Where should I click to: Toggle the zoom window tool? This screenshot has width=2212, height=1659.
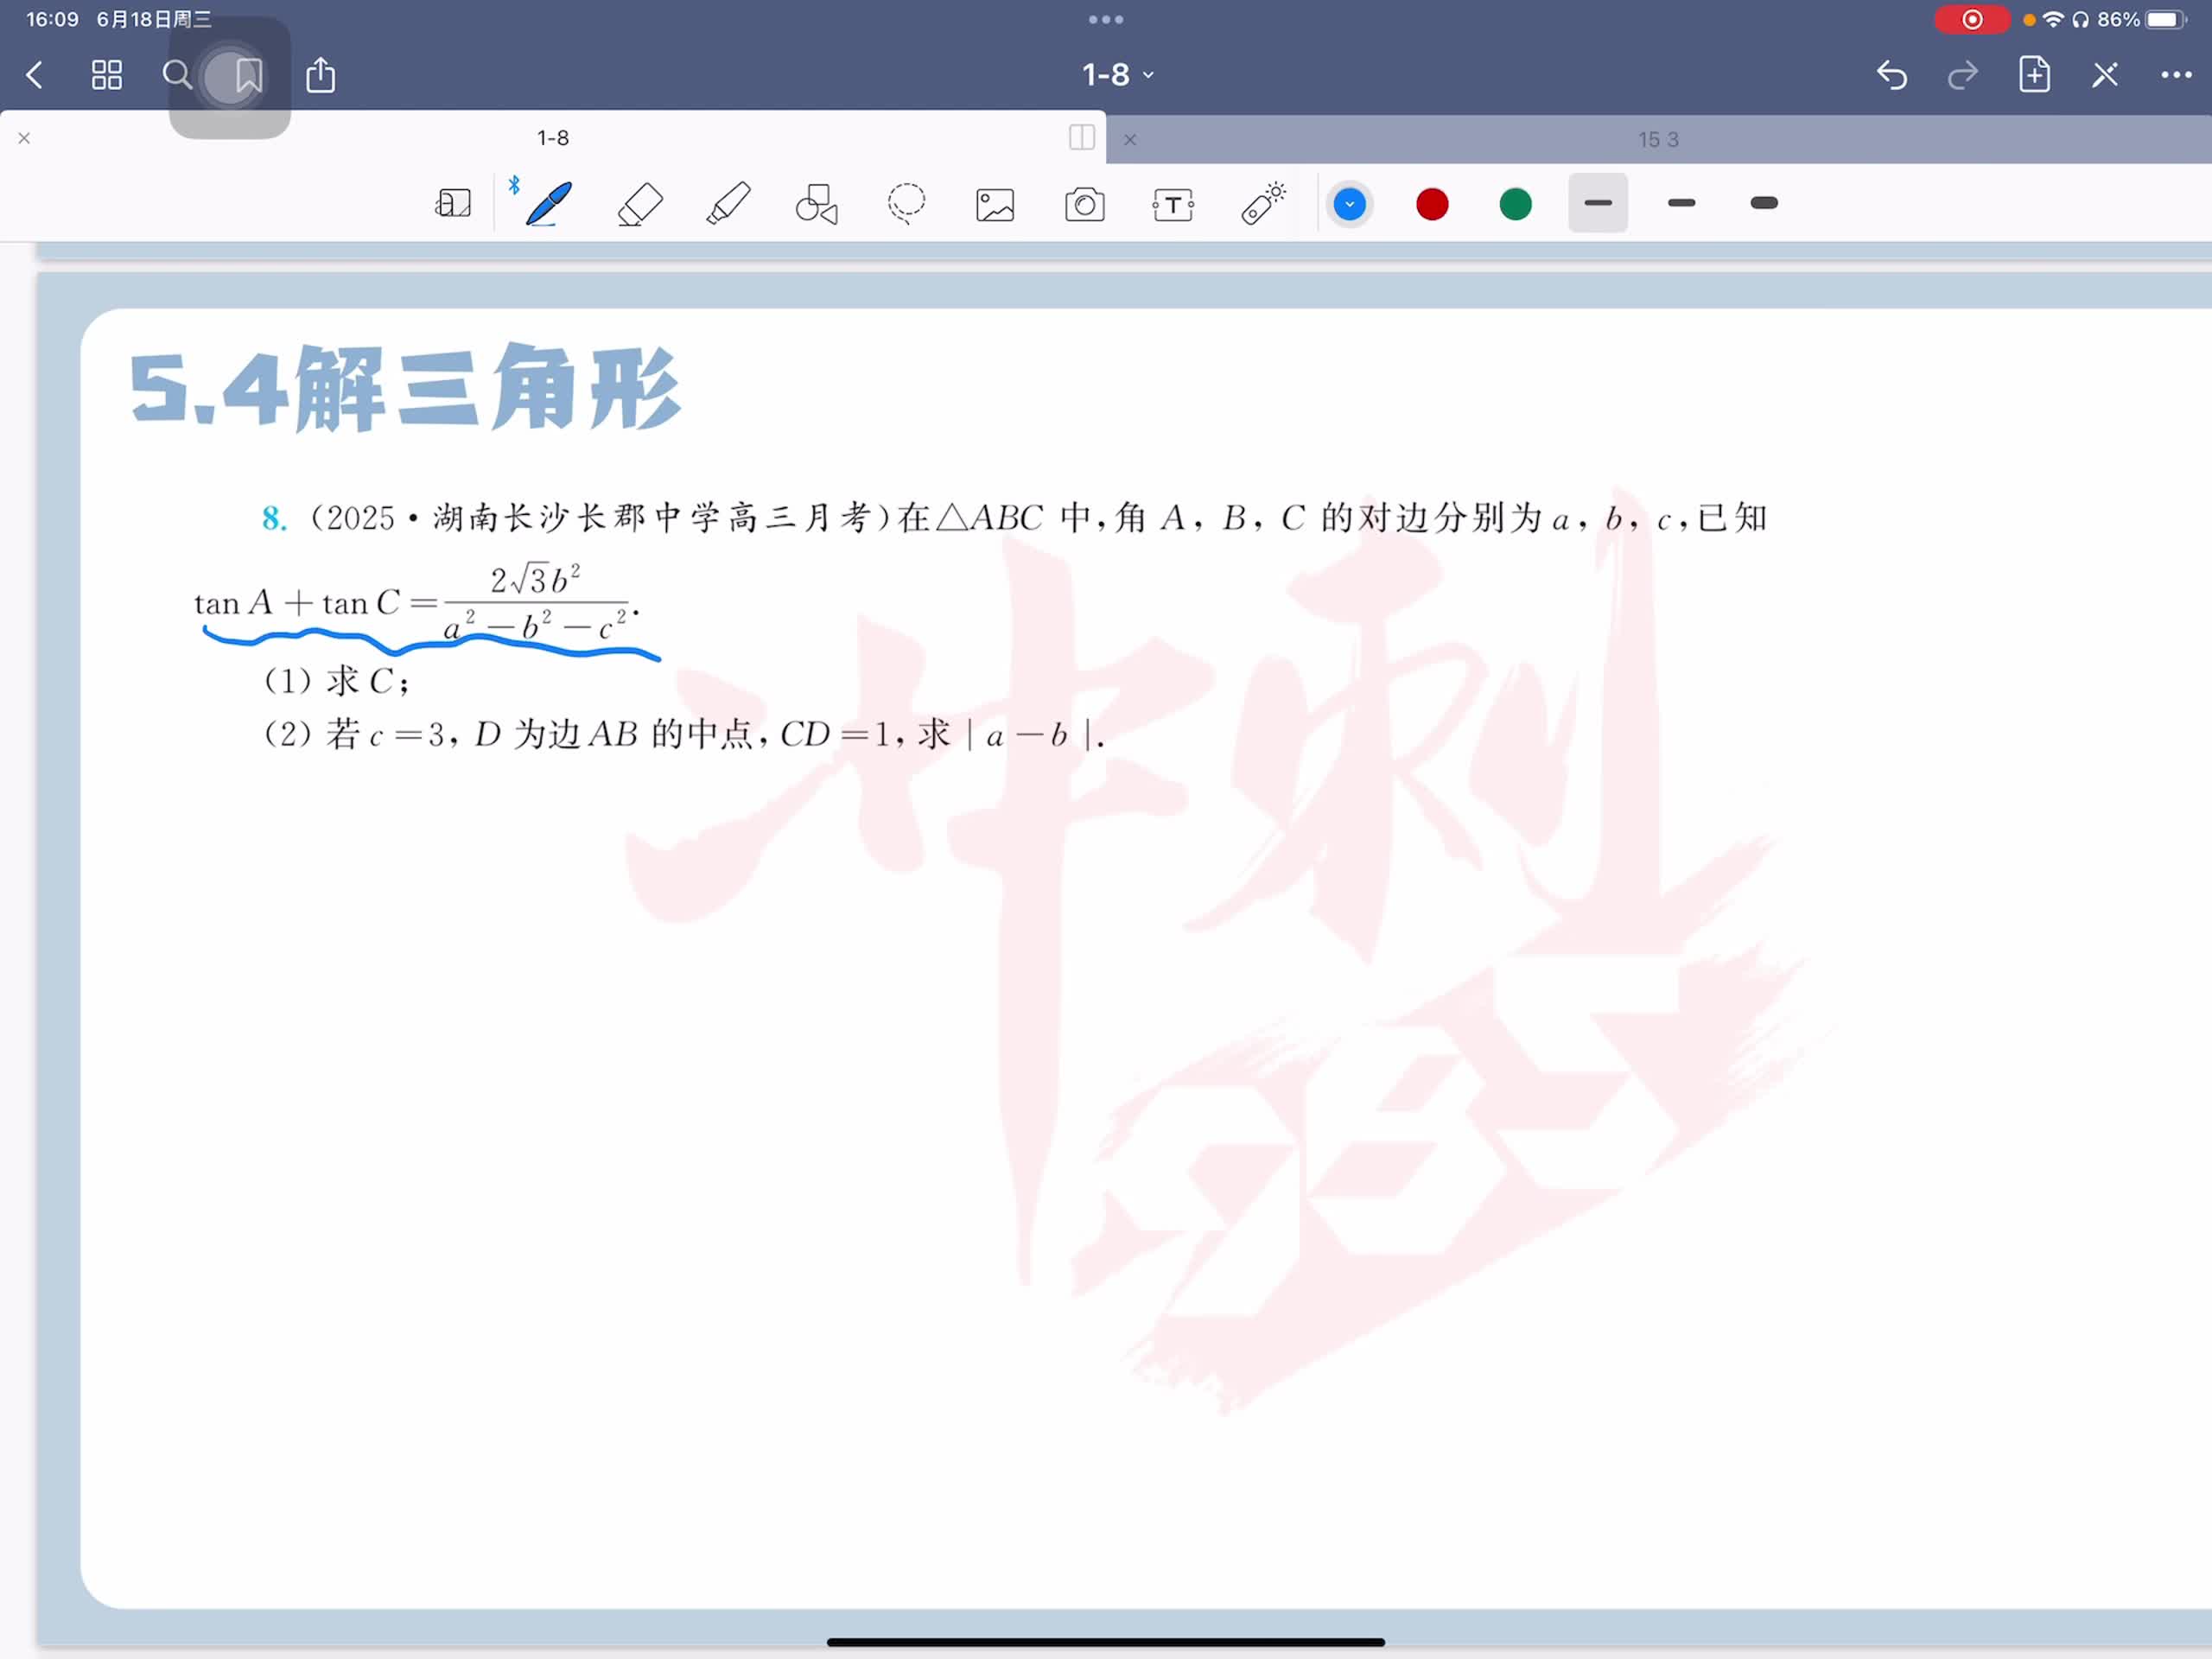(x=453, y=205)
